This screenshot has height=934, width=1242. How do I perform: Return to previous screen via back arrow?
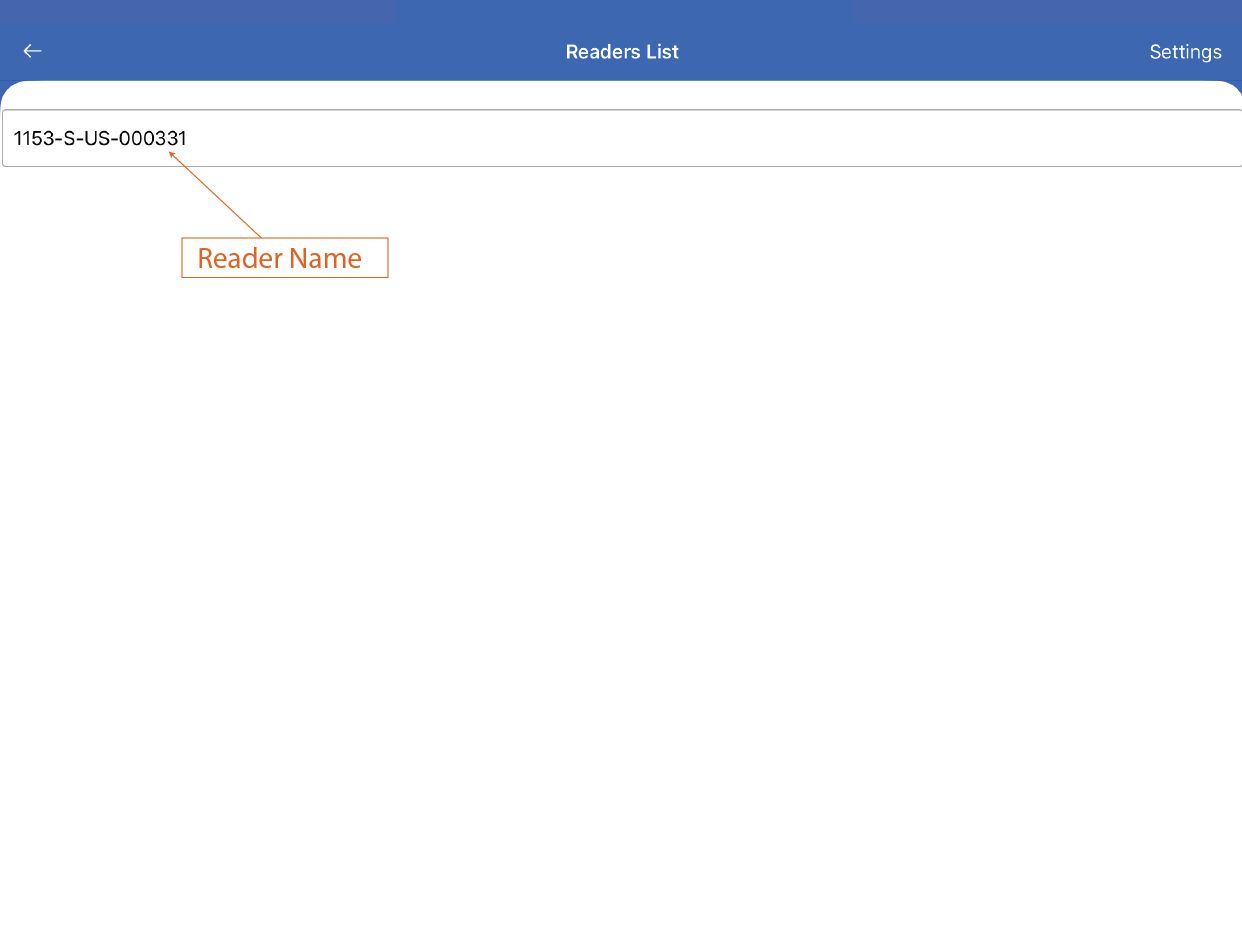(x=33, y=51)
